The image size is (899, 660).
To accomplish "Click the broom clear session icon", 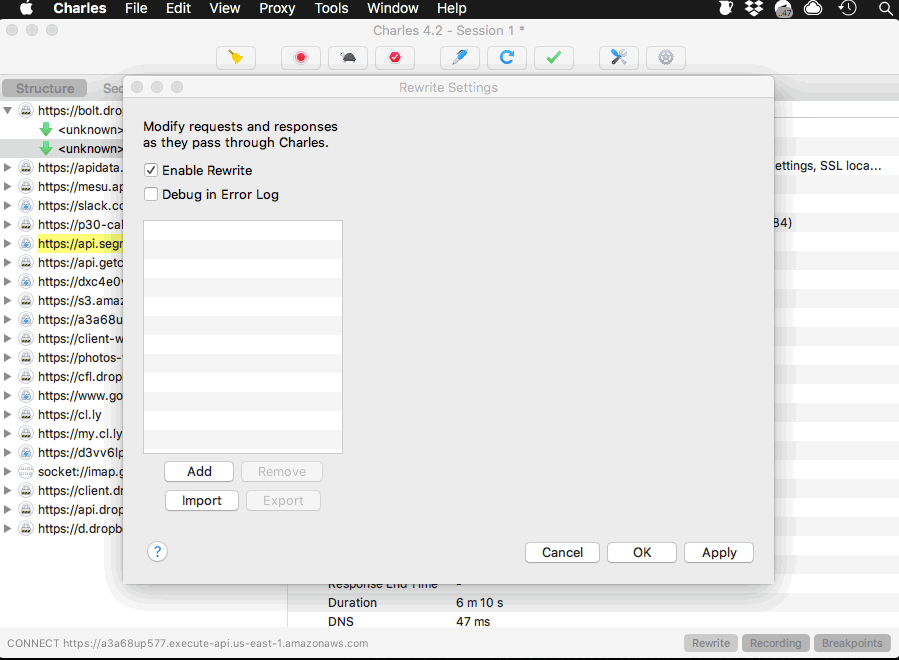I will (236, 58).
